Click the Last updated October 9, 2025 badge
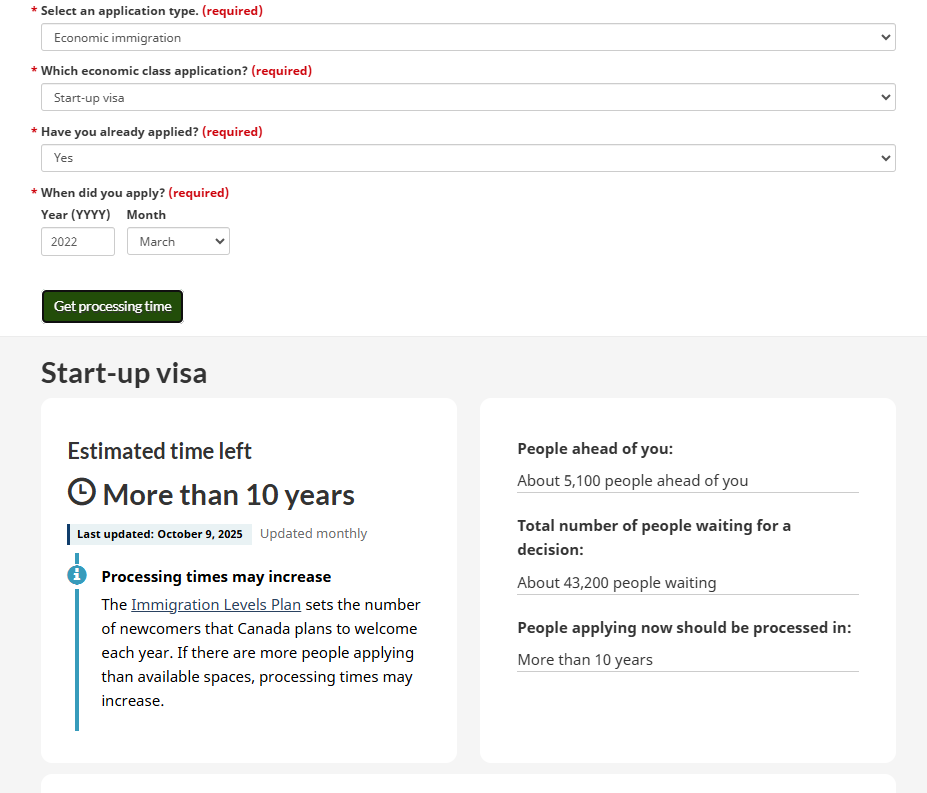This screenshot has width=927, height=793. 160,534
